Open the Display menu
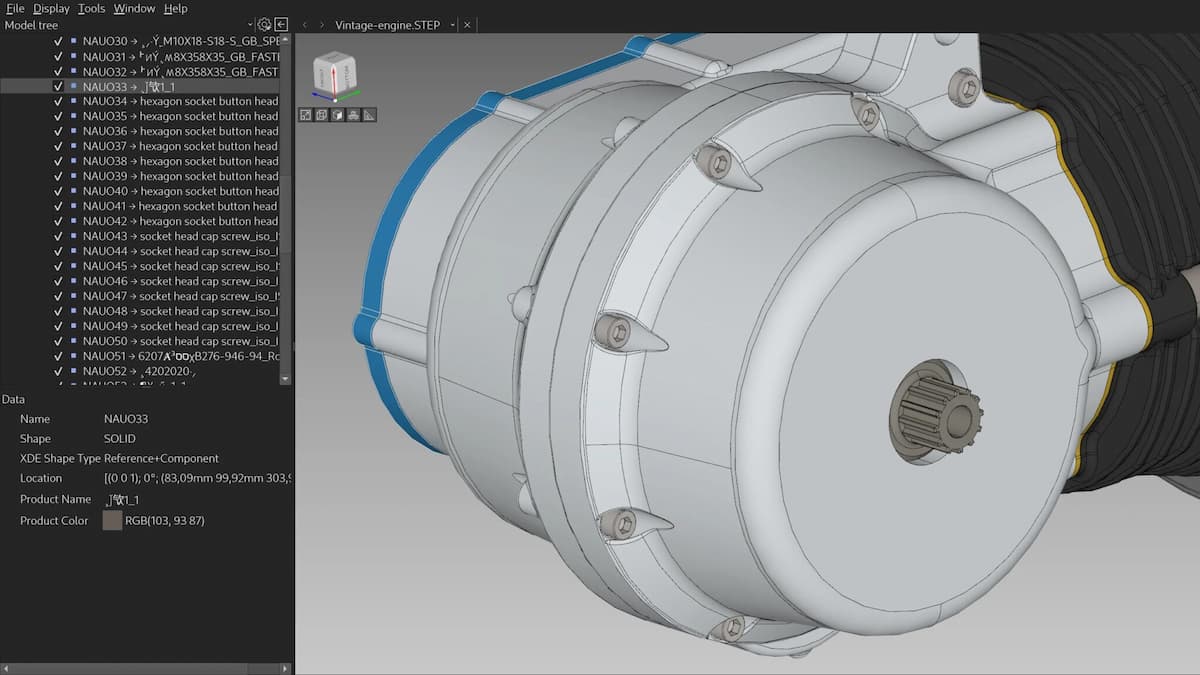Image resolution: width=1200 pixels, height=675 pixels. point(51,8)
